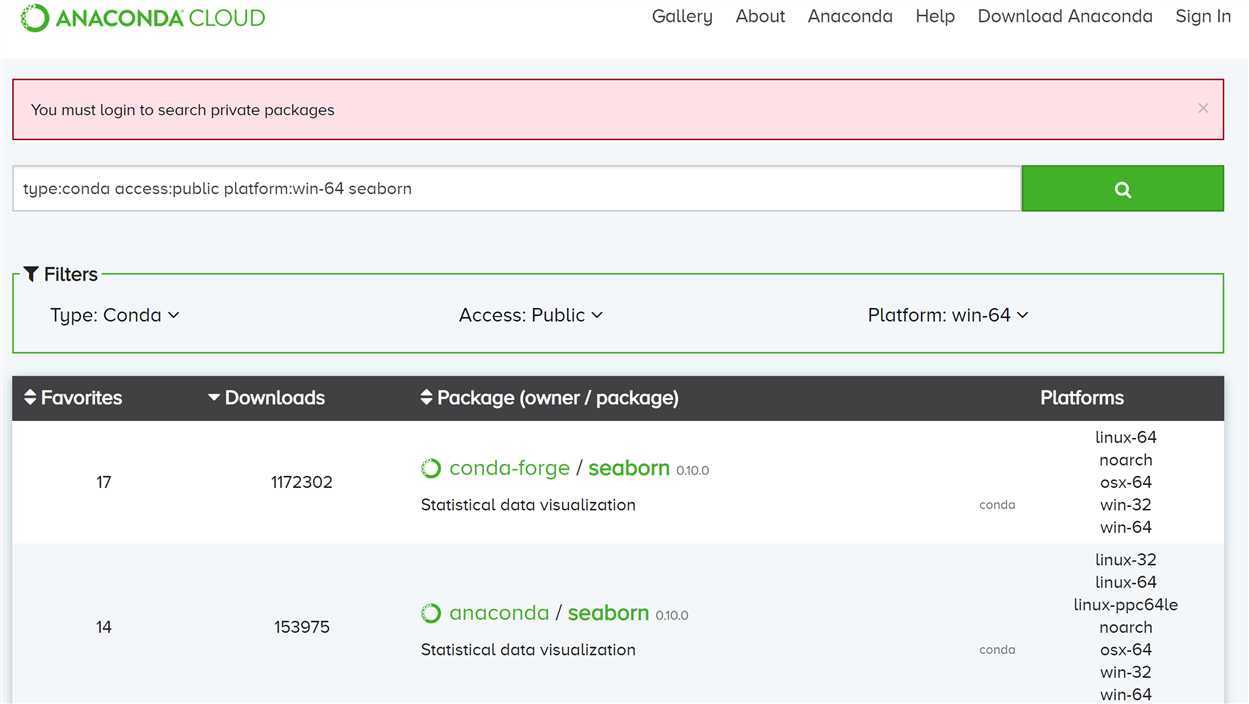Open the Access: Public filter dropdown
The image size is (1249, 704).
[531, 315]
